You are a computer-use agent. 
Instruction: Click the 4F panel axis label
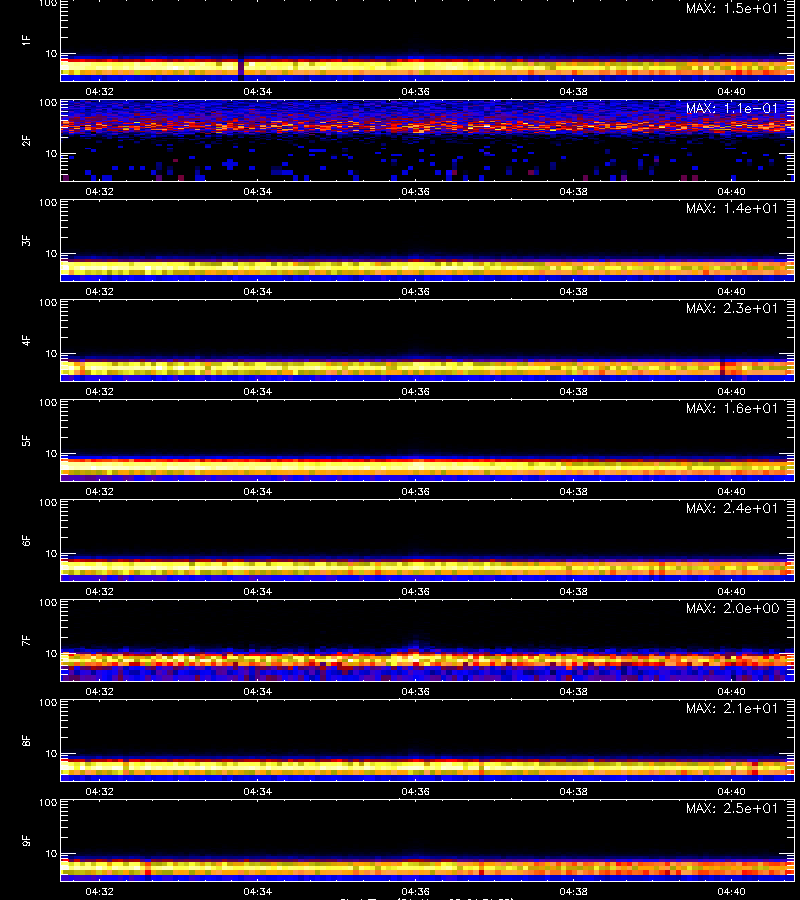[26, 340]
